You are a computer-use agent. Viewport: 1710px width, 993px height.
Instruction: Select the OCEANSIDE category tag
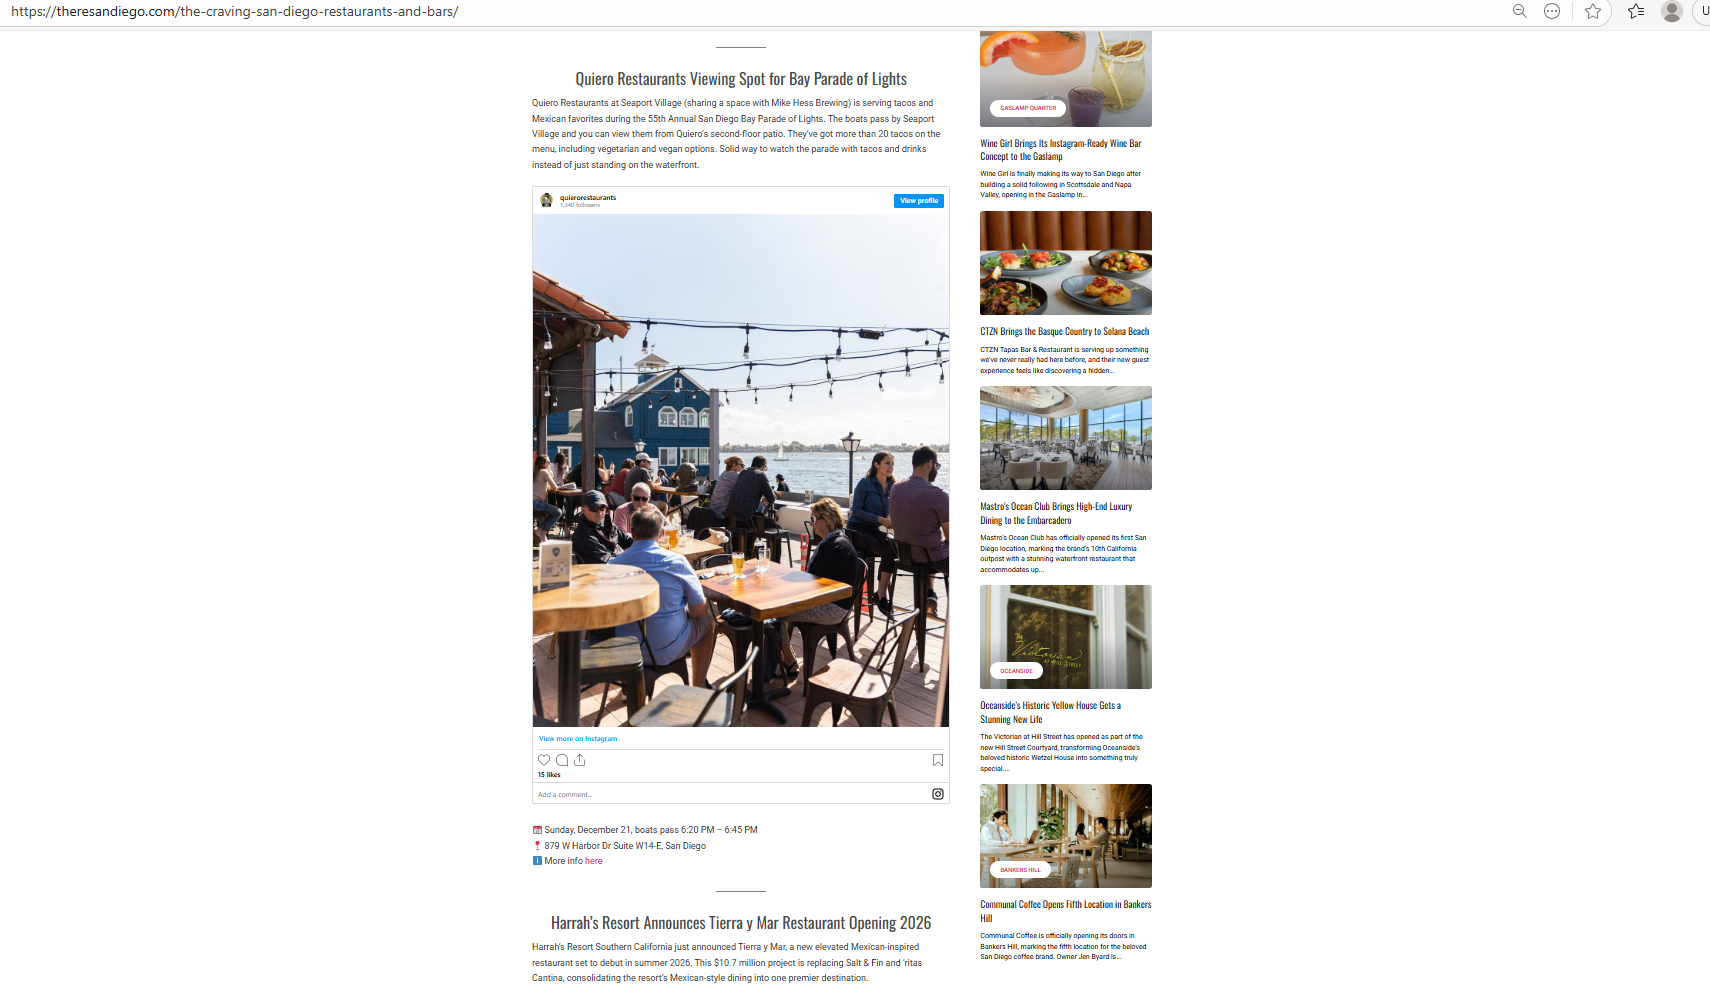[1016, 671]
